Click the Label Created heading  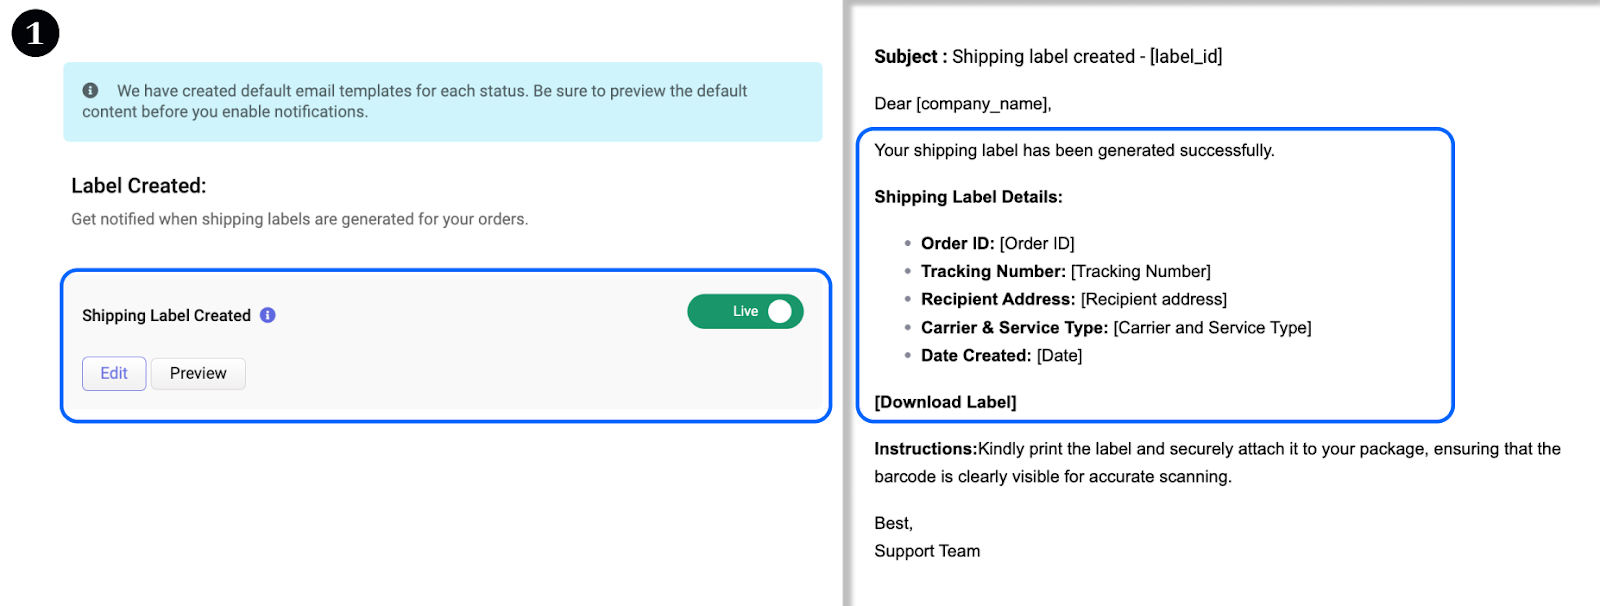(139, 186)
